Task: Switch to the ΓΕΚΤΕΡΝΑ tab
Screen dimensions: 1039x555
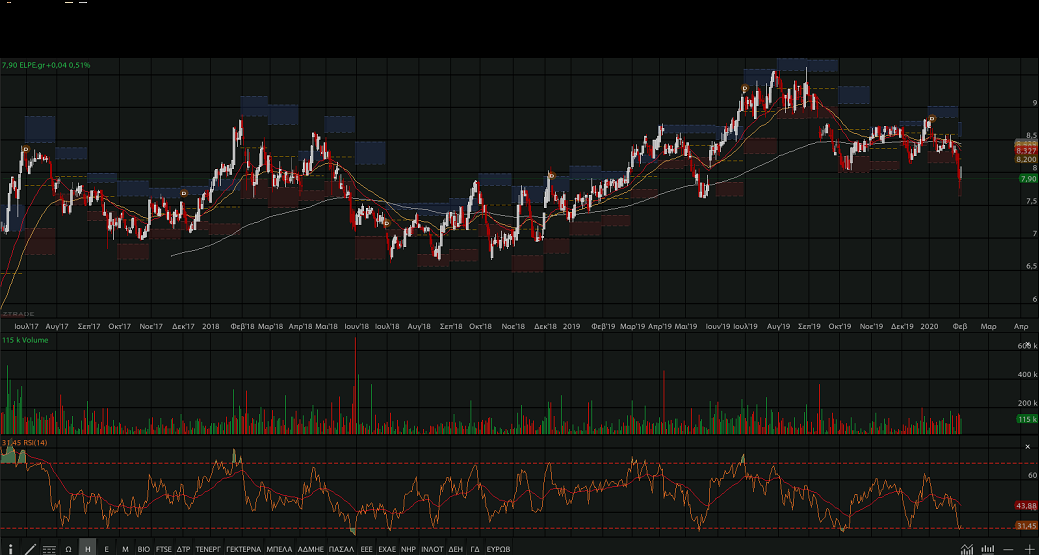Action: pos(243,549)
